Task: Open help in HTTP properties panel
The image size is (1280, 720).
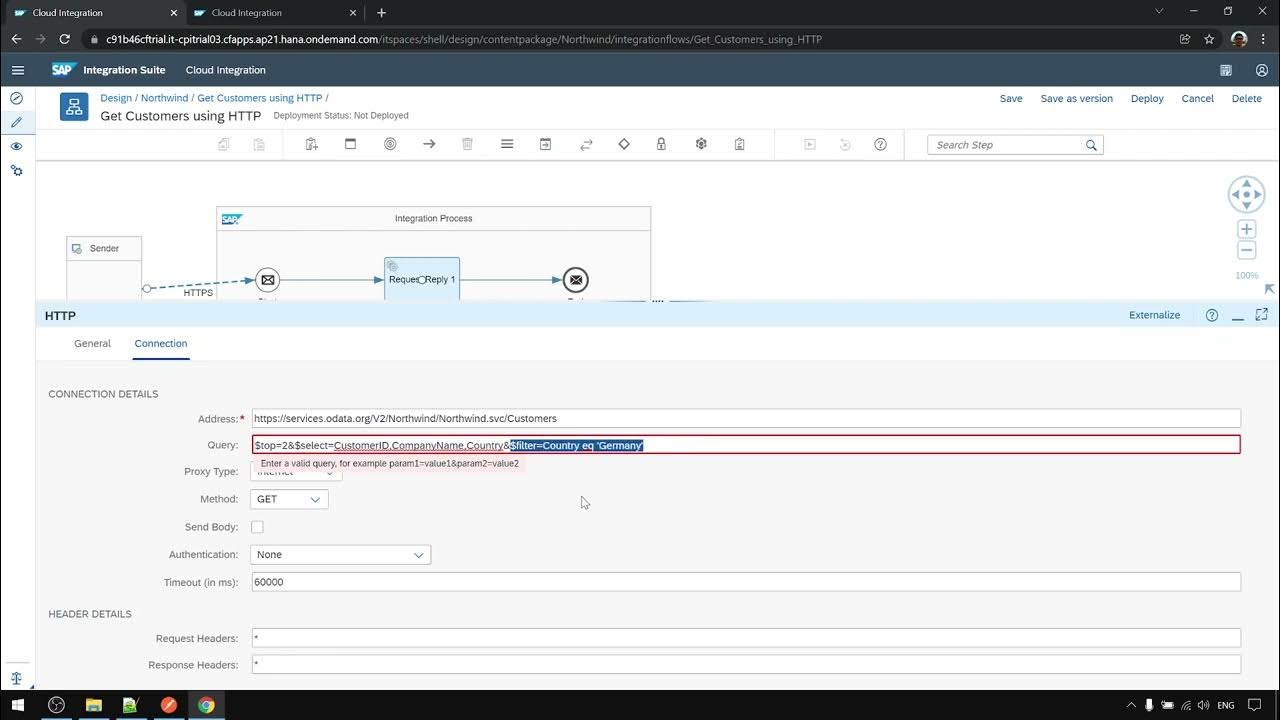Action: [1212, 315]
